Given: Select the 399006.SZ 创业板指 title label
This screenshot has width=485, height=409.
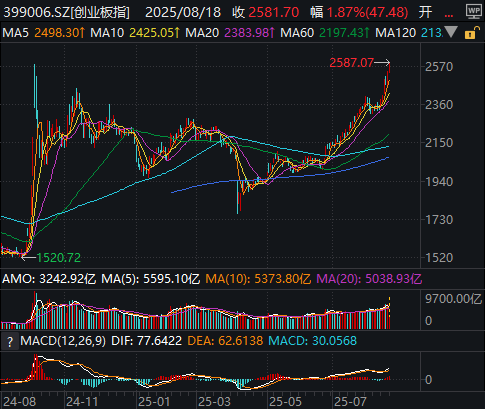Looking at the screenshot, I should tap(66, 13).
